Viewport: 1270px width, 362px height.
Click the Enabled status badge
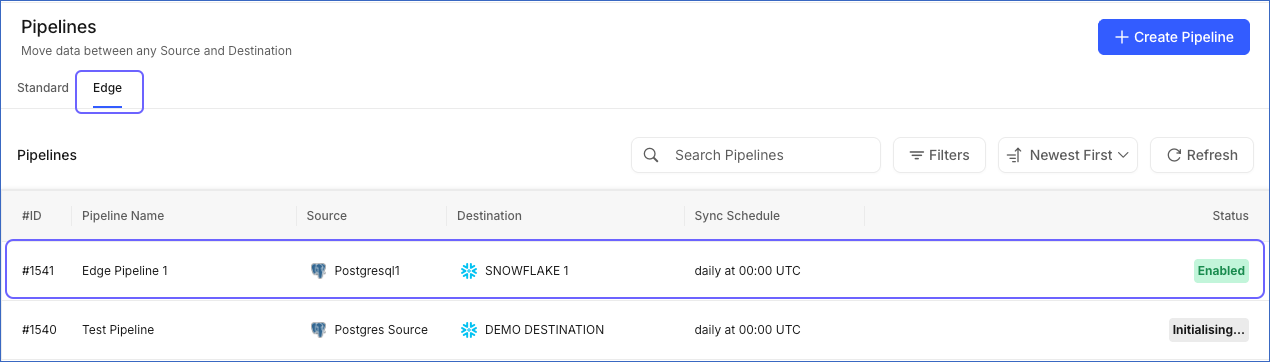pos(1221,270)
